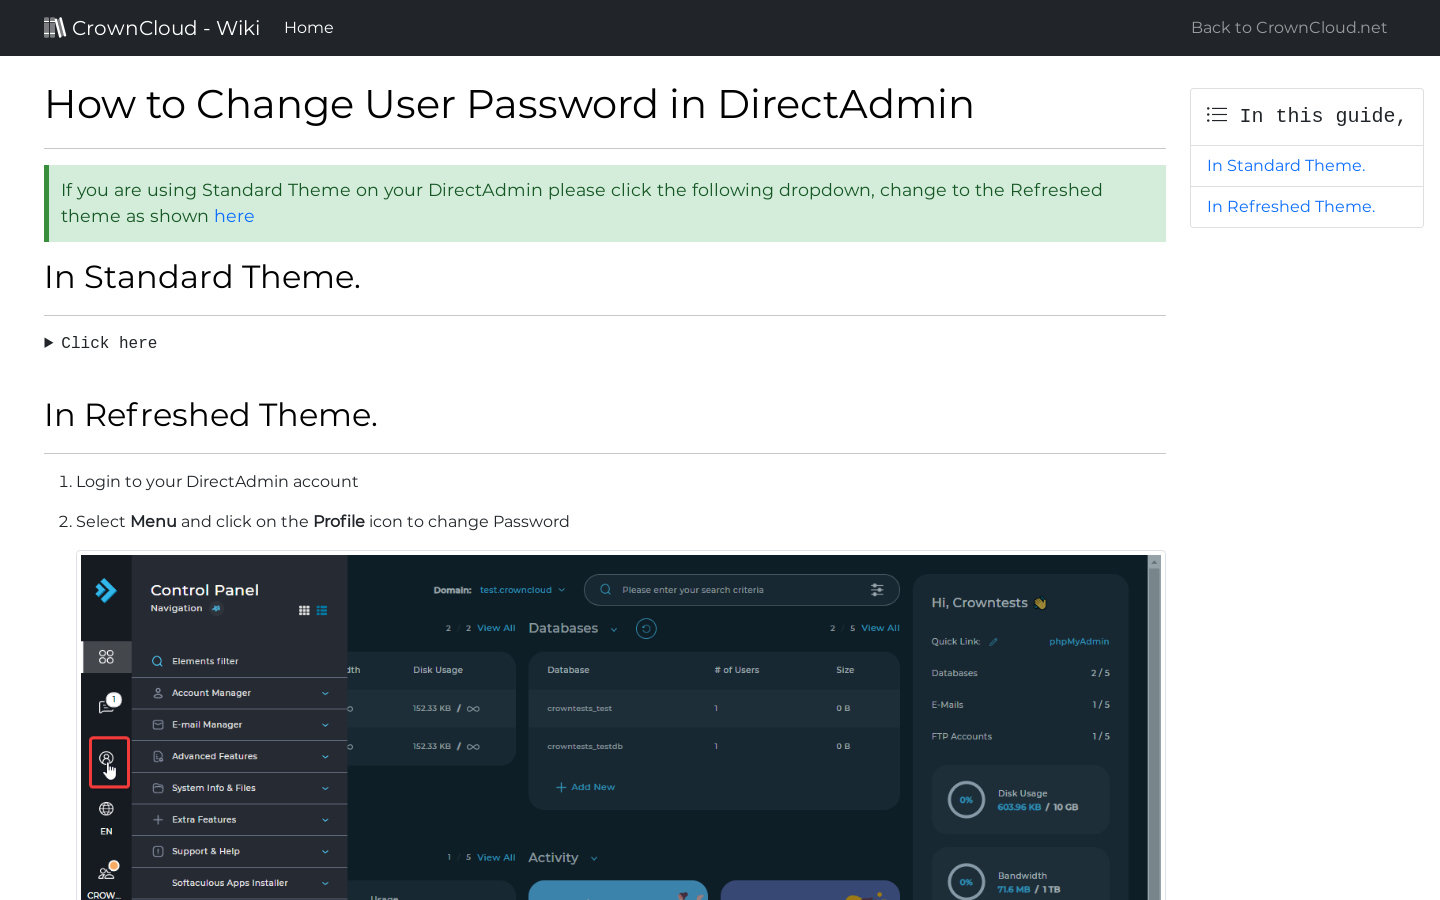
Task: Open the Activity heading dropdown arrow
Action: click(594, 858)
